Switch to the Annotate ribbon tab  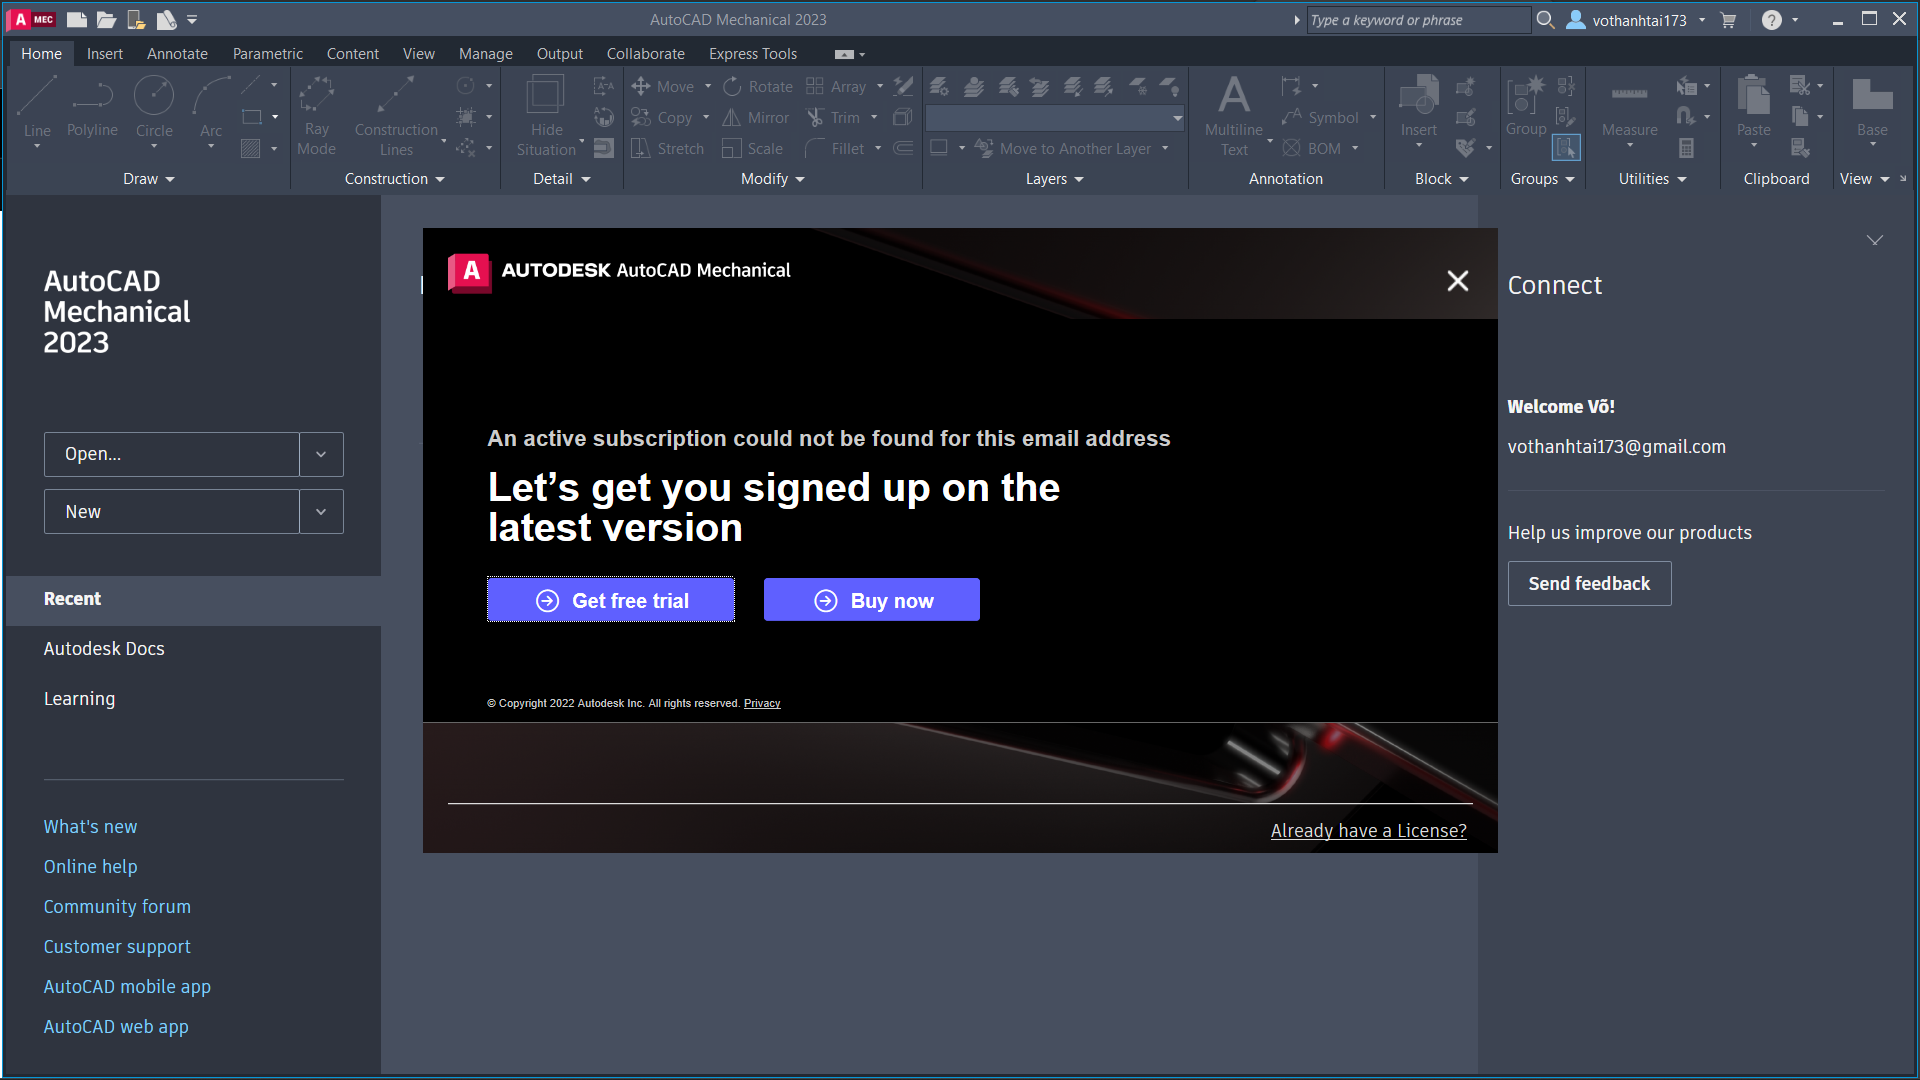177,54
